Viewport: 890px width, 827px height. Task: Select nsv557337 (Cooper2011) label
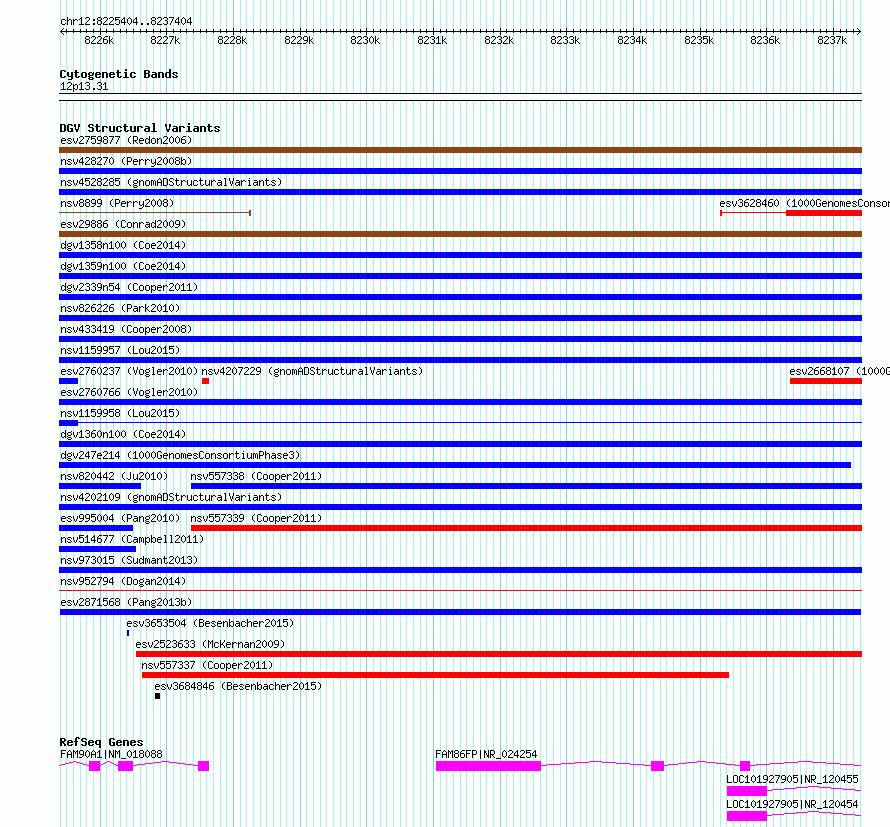207,665
